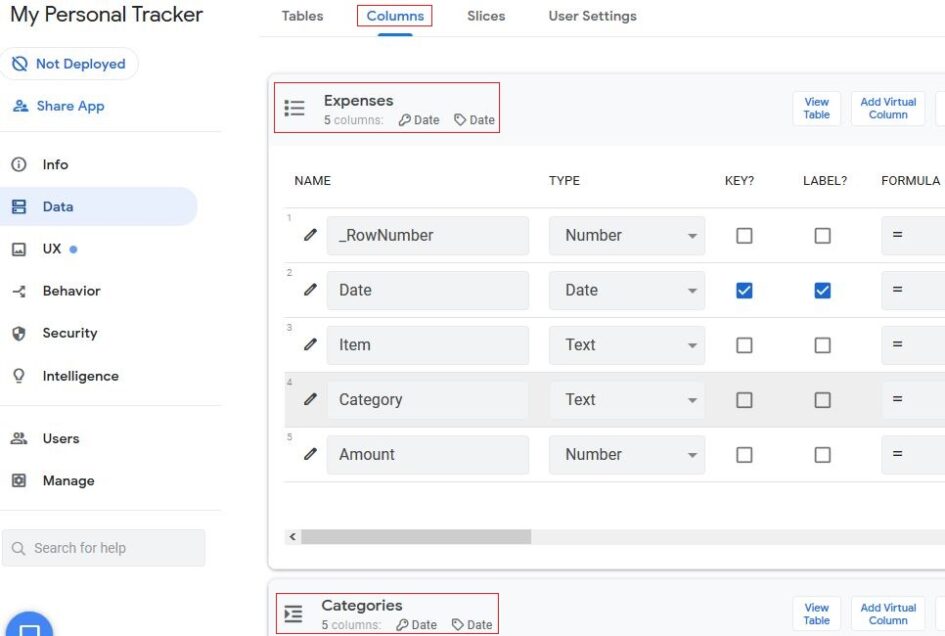Image resolution: width=945 pixels, height=636 pixels.
Task: Edit the Amount column name with the pencil
Action: point(311,454)
